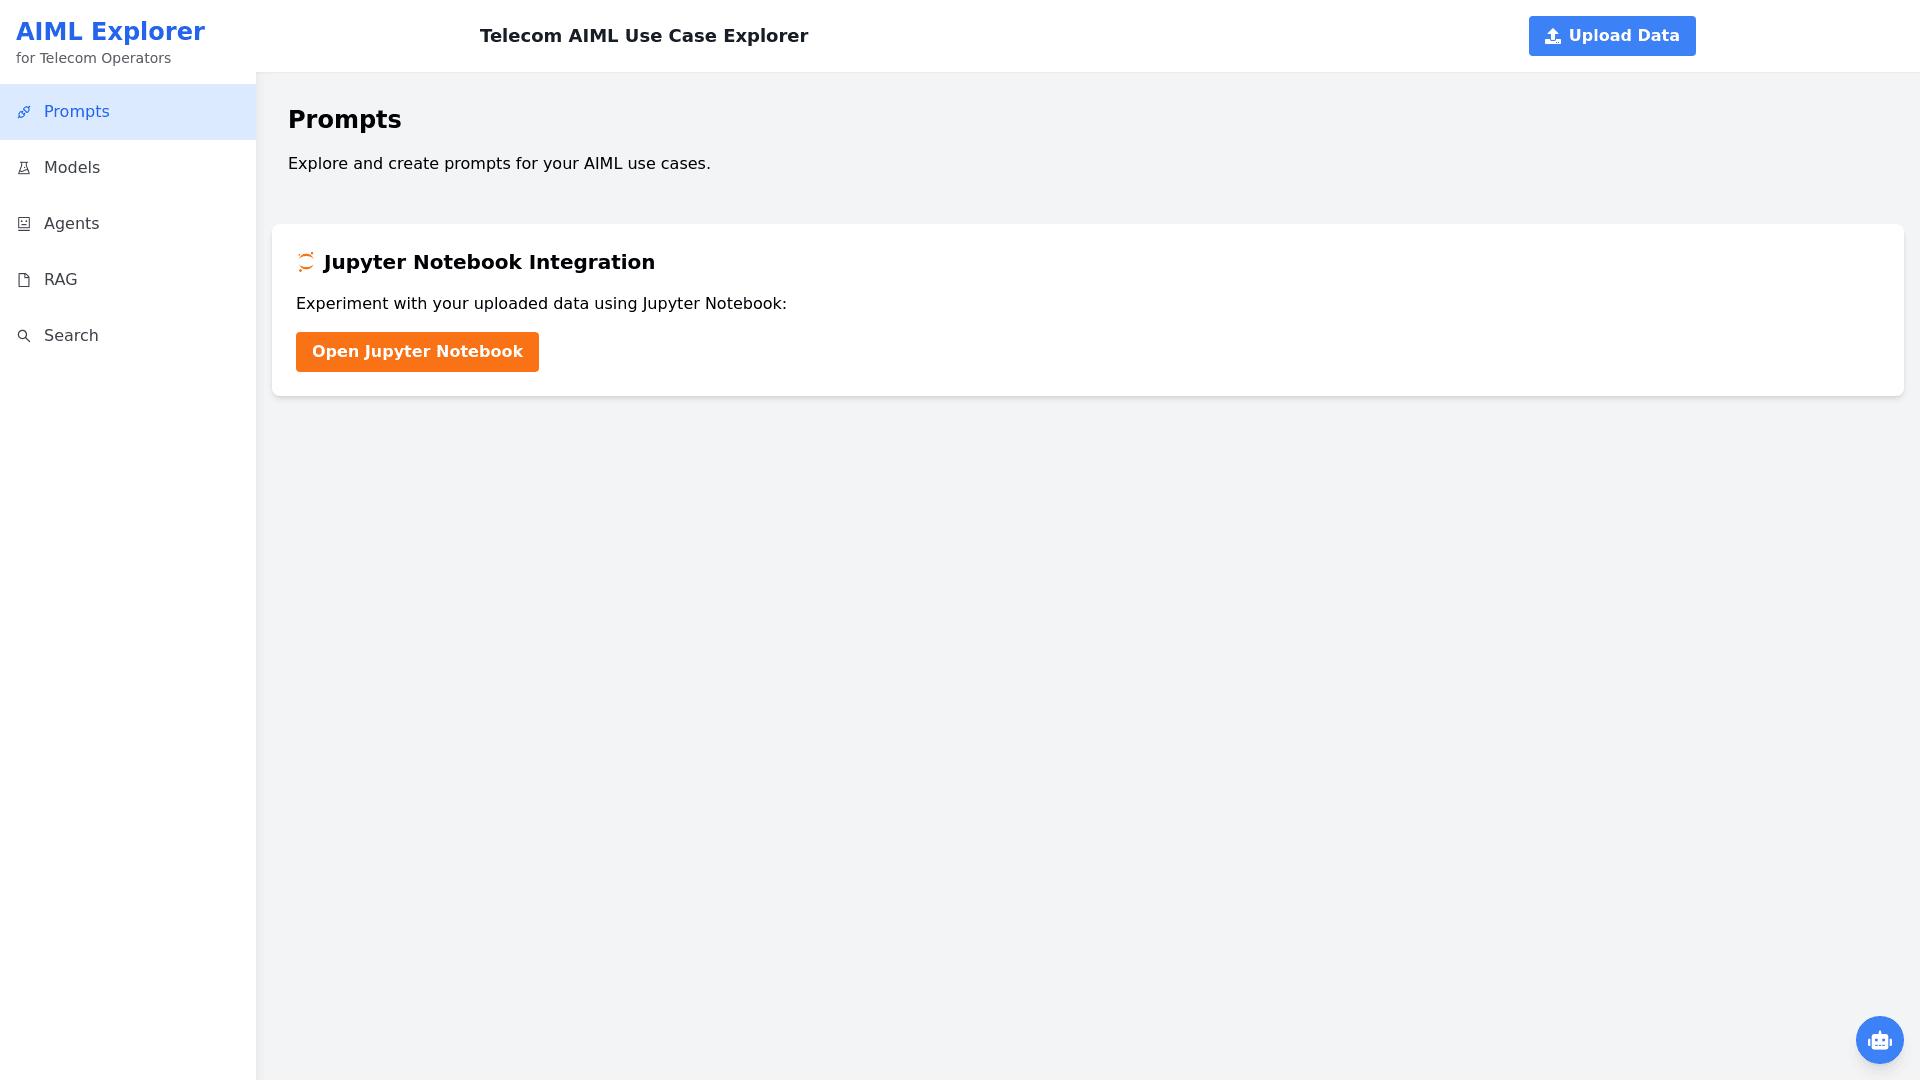The image size is (1920, 1080).
Task: Click the Jupyter Notebook Integration heading
Action: pos(489,262)
